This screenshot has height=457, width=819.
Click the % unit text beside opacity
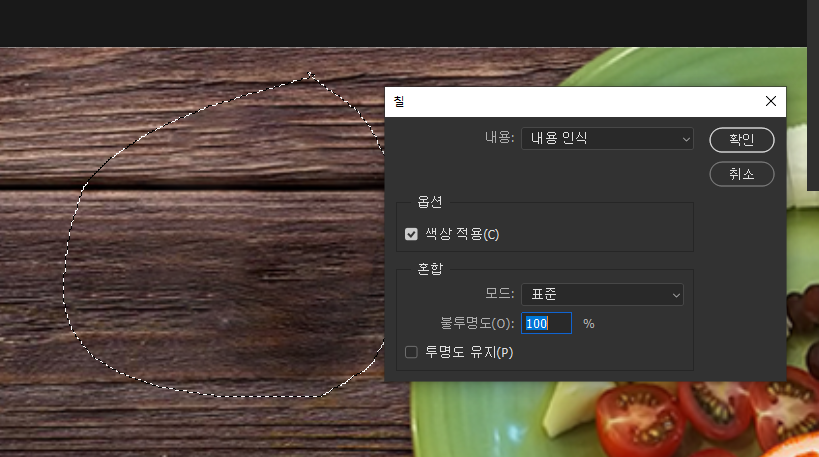tap(589, 324)
